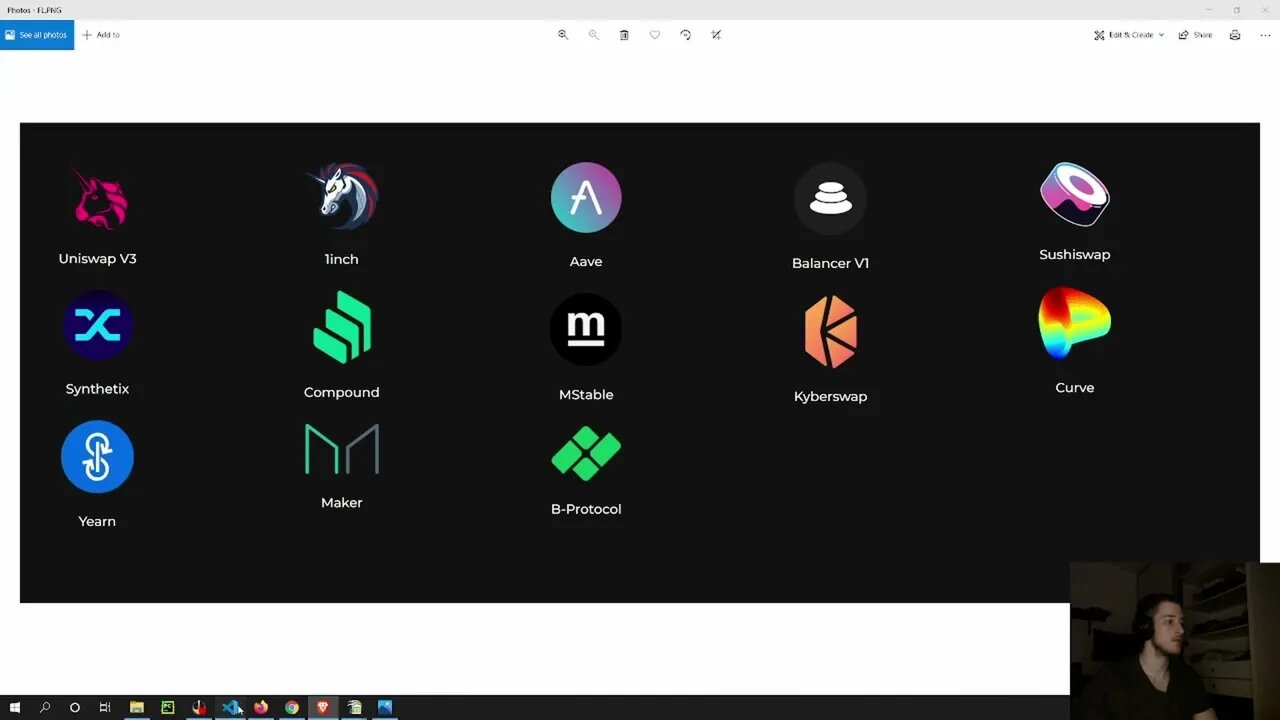Delete the photo with the trash icon

tap(624, 35)
